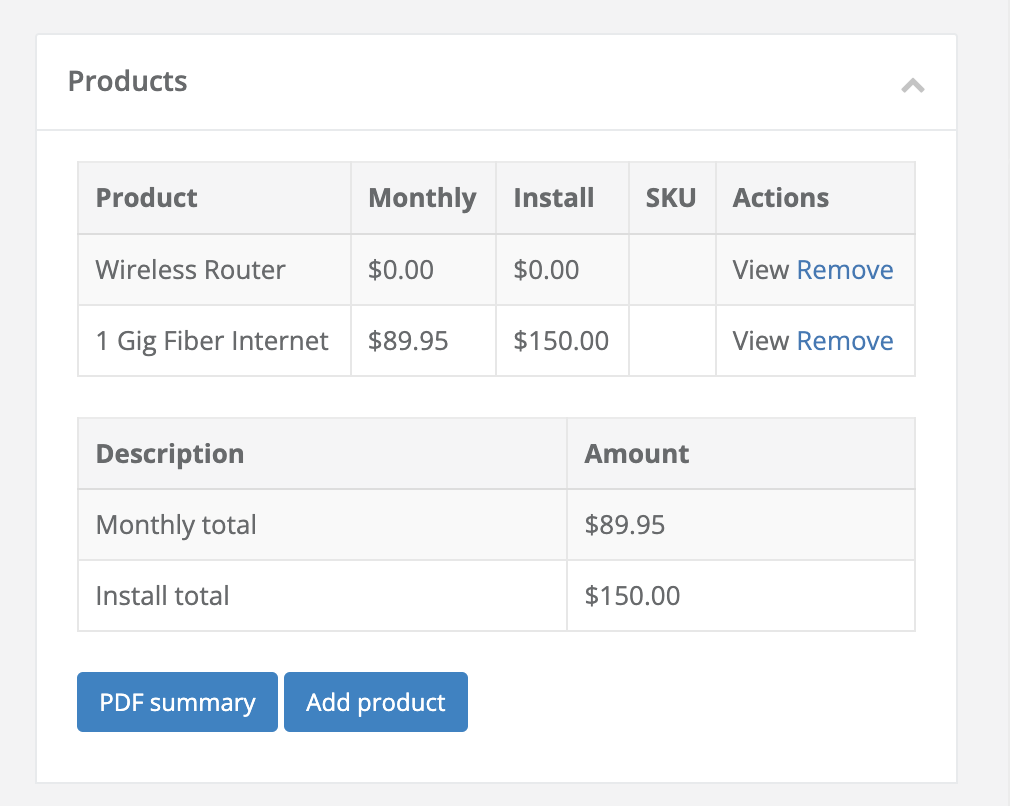Screen dimensions: 1010x806
Task: Click the Product column header
Action: (x=147, y=198)
